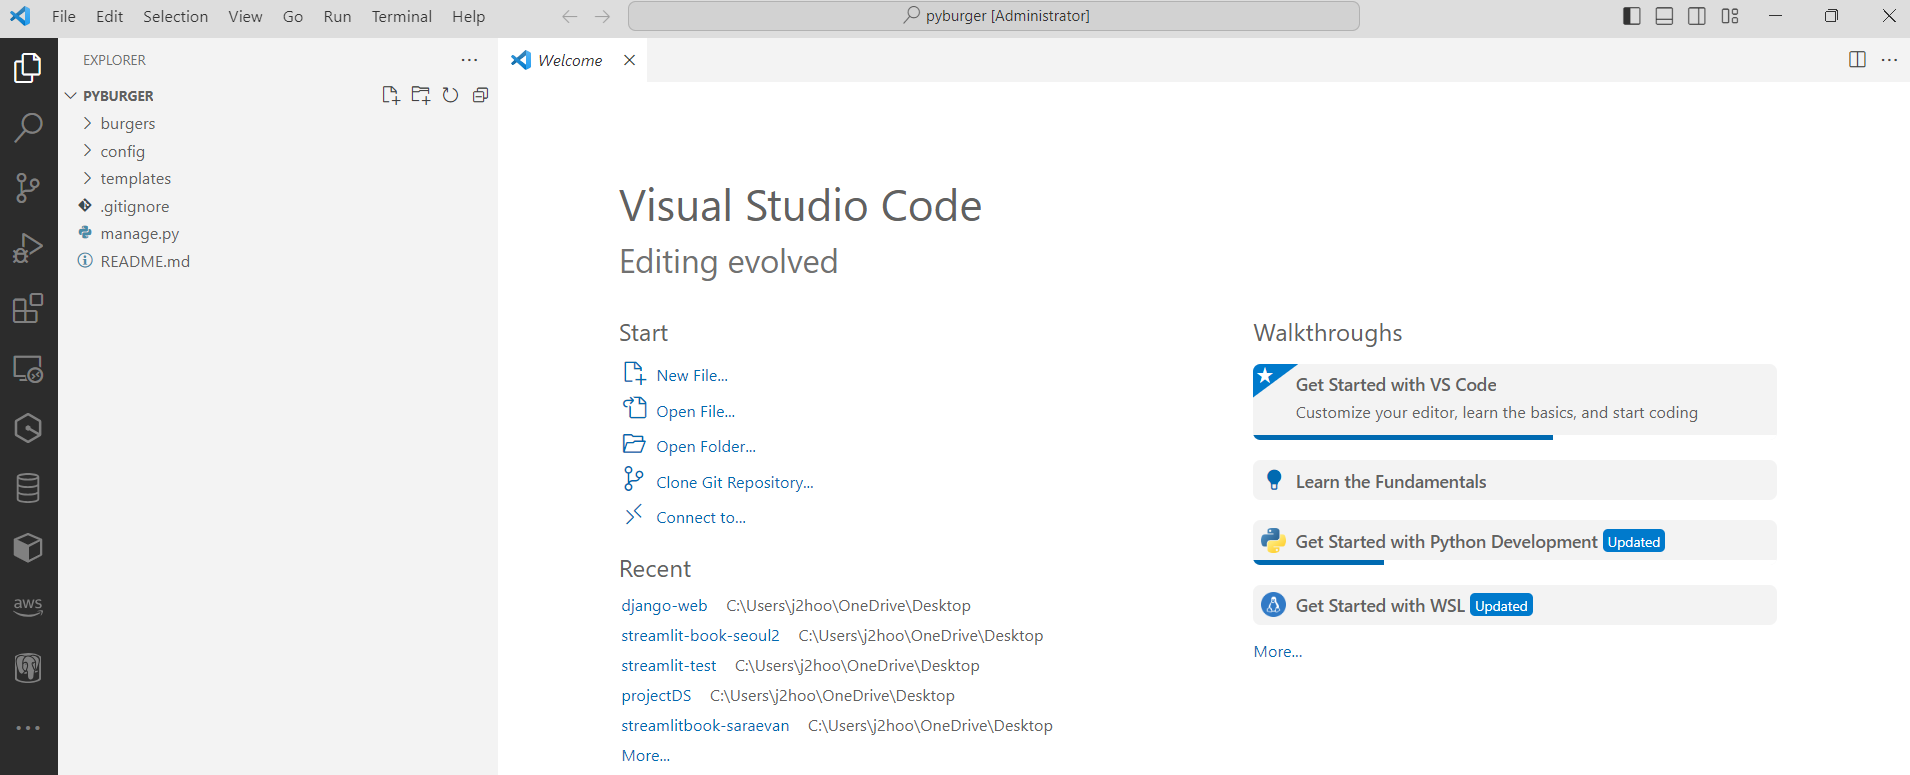Open editor more actions ellipsis menu
Screen dimensions: 1910x775
pyautogui.click(x=1889, y=60)
